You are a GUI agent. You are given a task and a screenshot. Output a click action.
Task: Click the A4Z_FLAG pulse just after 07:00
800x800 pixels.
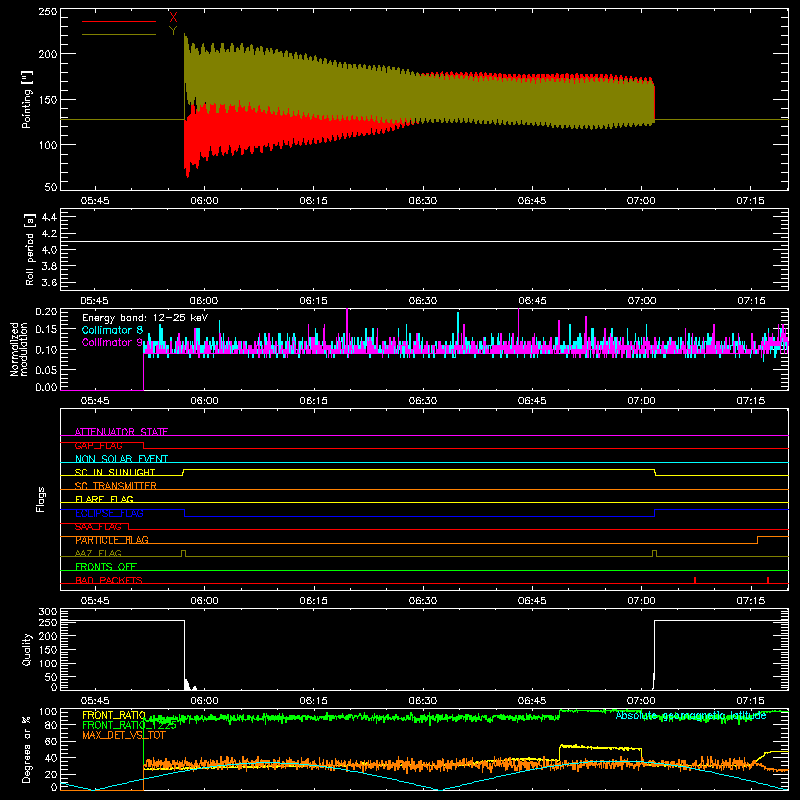(x=655, y=553)
